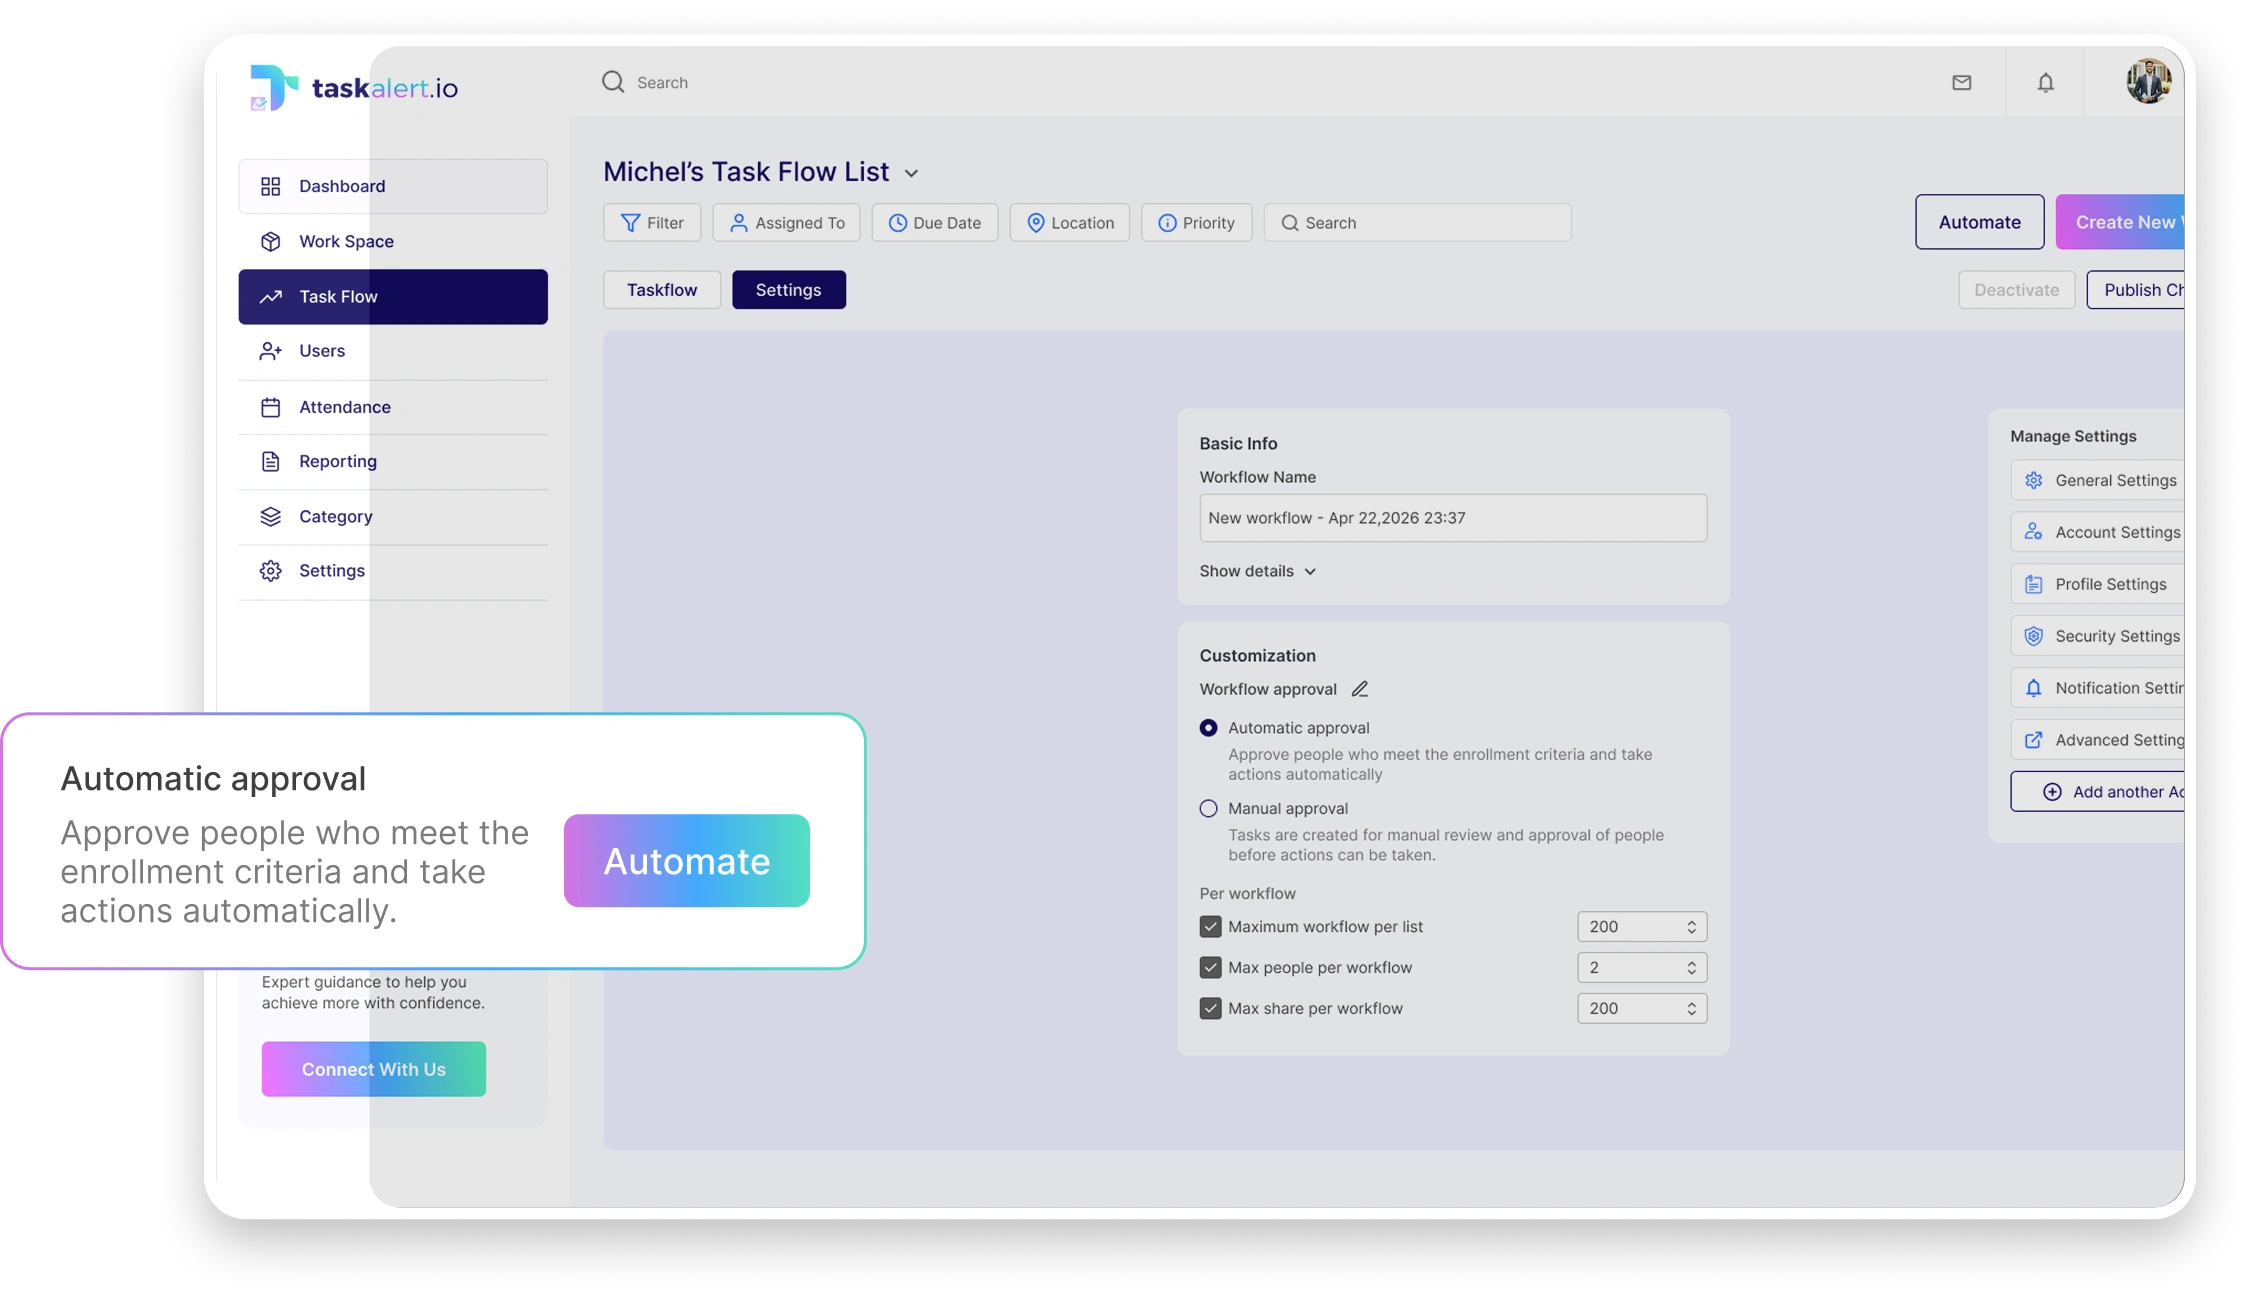Click the Assigned To person icon

tap(738, 223)
